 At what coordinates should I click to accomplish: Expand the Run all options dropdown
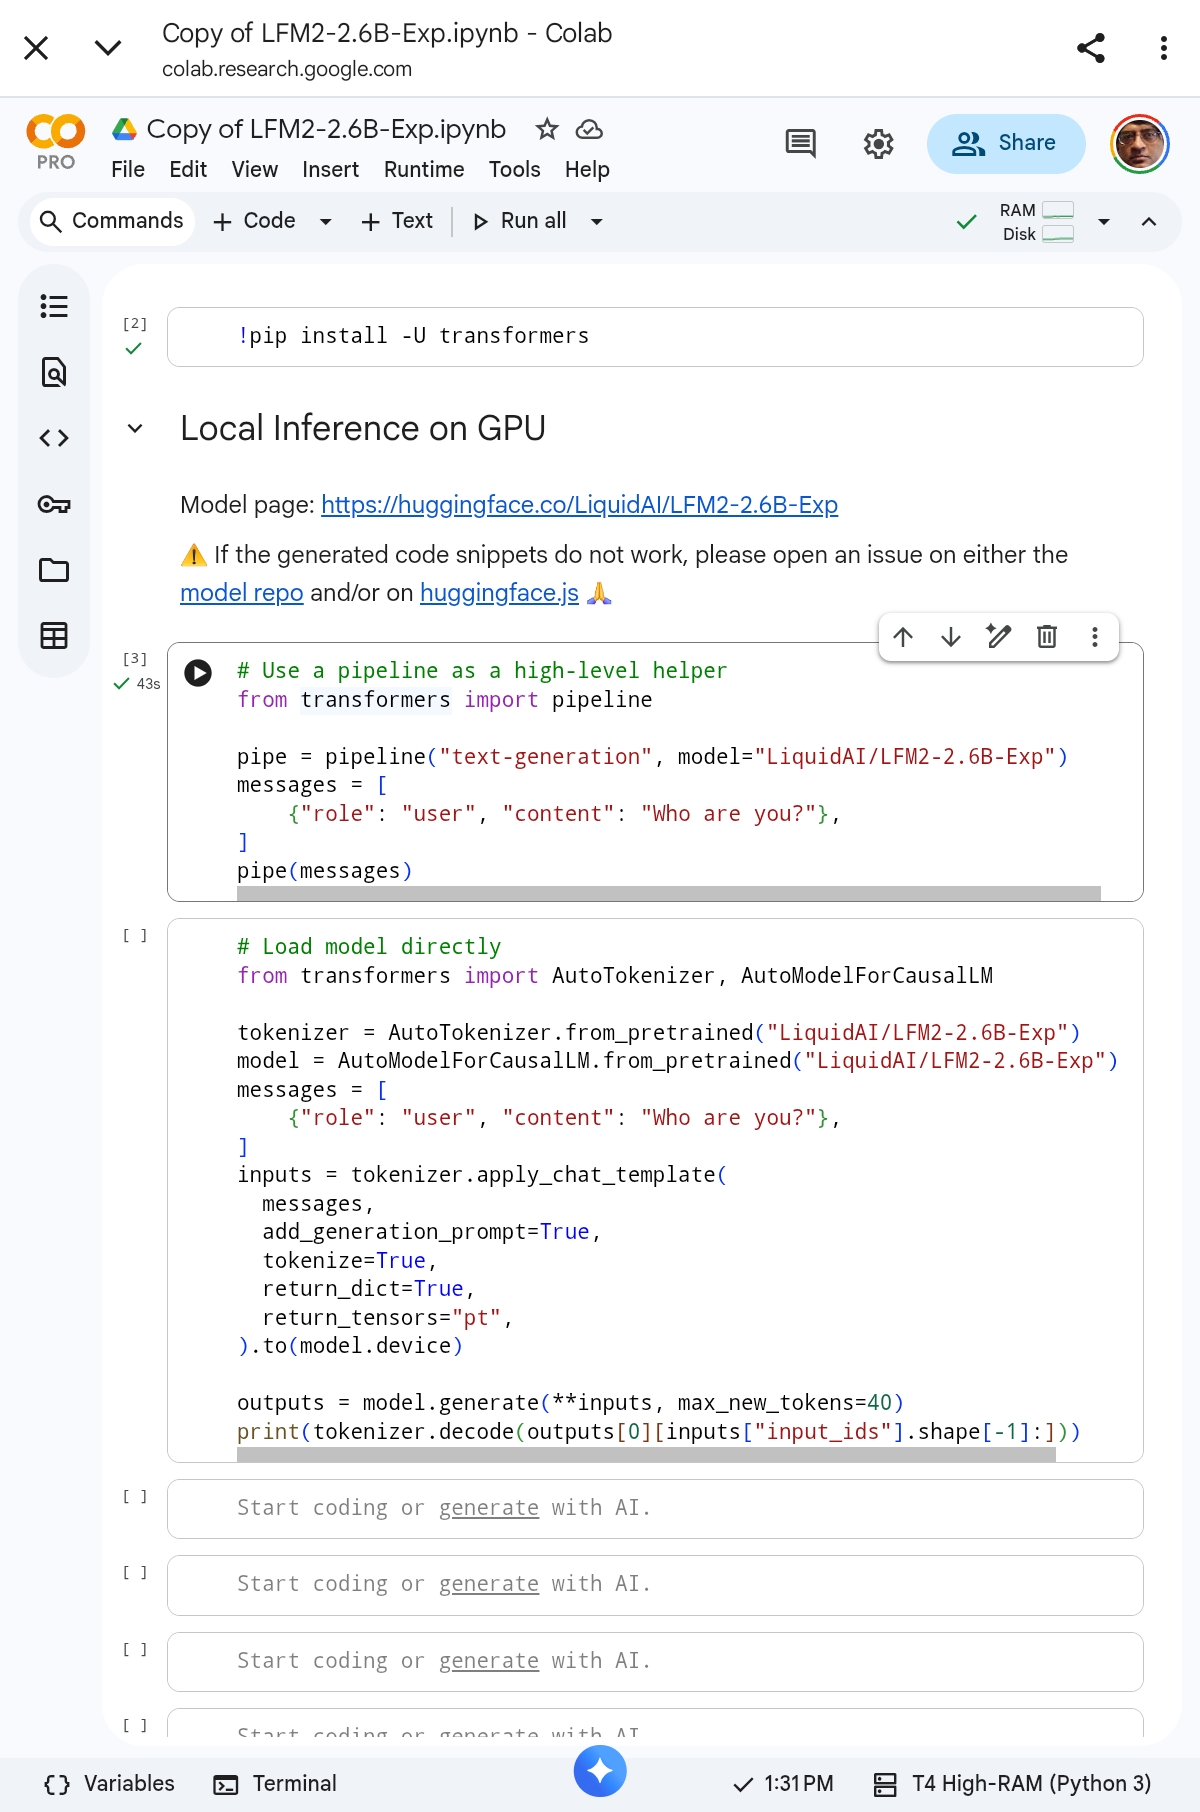point(597,222)
